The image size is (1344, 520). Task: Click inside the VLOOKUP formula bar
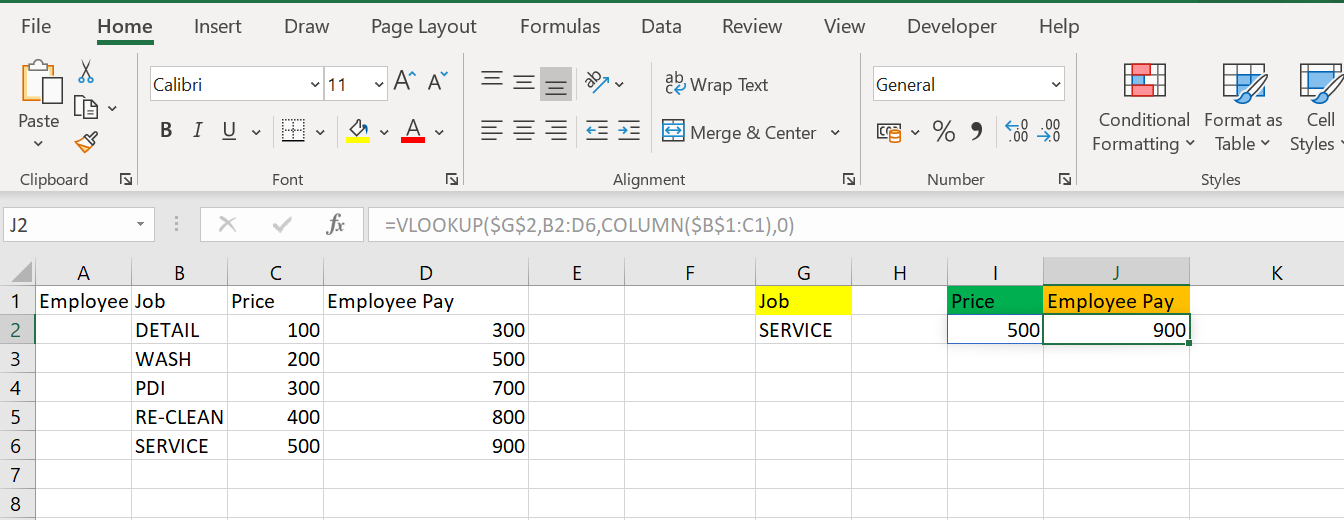point(855,225)
